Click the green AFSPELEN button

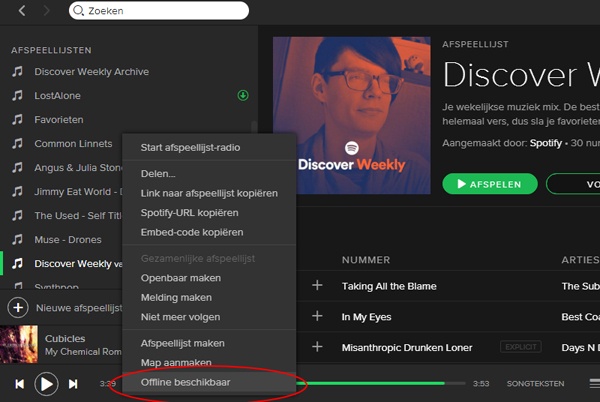[490, 184]
